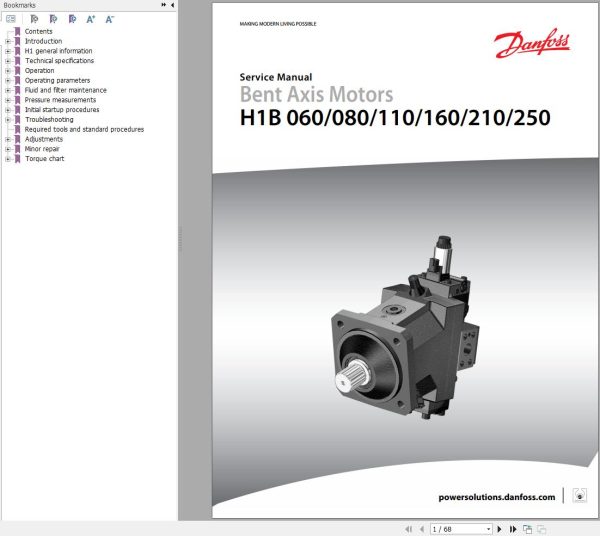
Task: Go to the Technical specifications bookmark
Action: (x=59, y=60)
